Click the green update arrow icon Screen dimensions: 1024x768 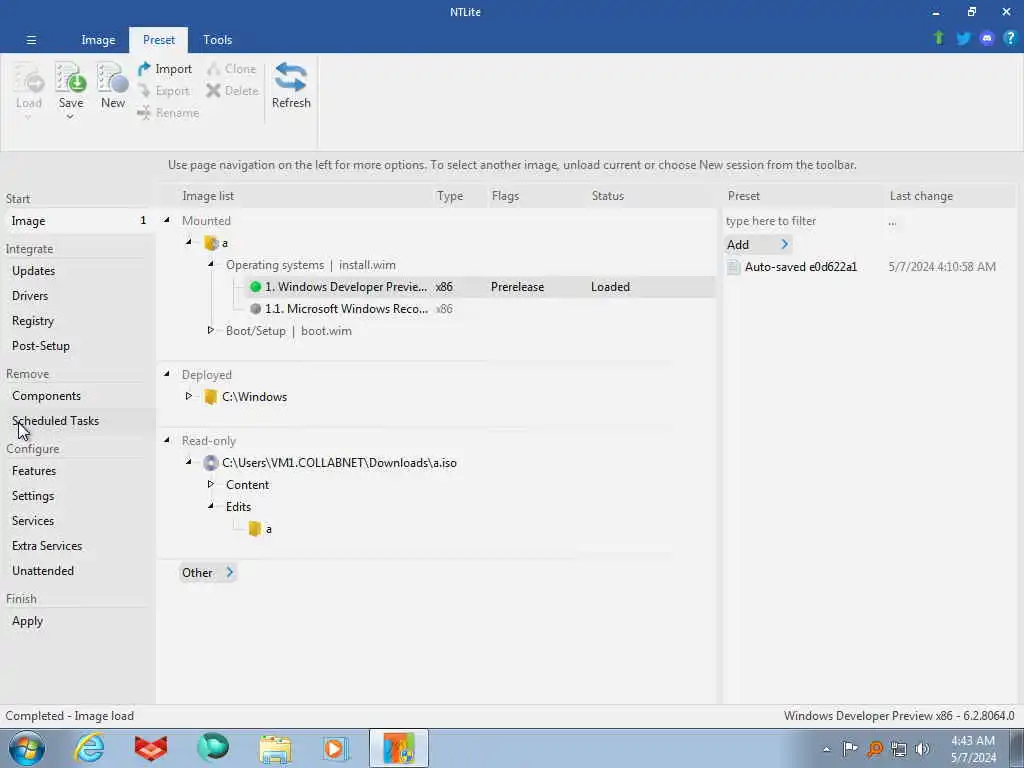click(x=938, y=38)
